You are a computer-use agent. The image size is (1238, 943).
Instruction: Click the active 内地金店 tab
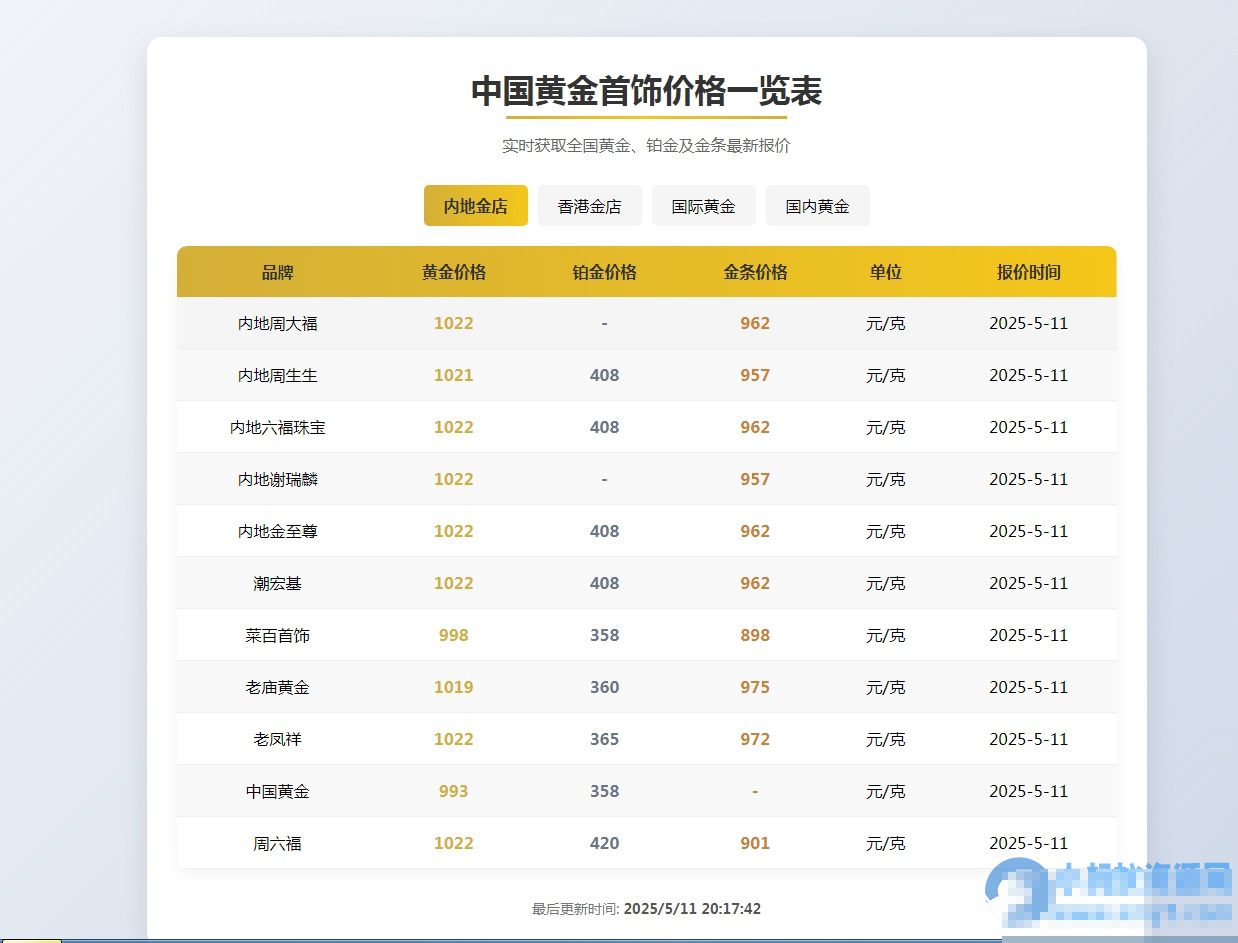pos(475,206)
